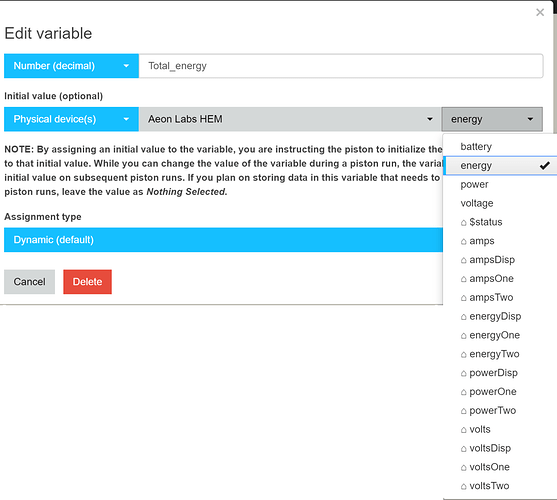Select the $status attribute with home icon
Screen dimensions: 557x500
(500, 222)
